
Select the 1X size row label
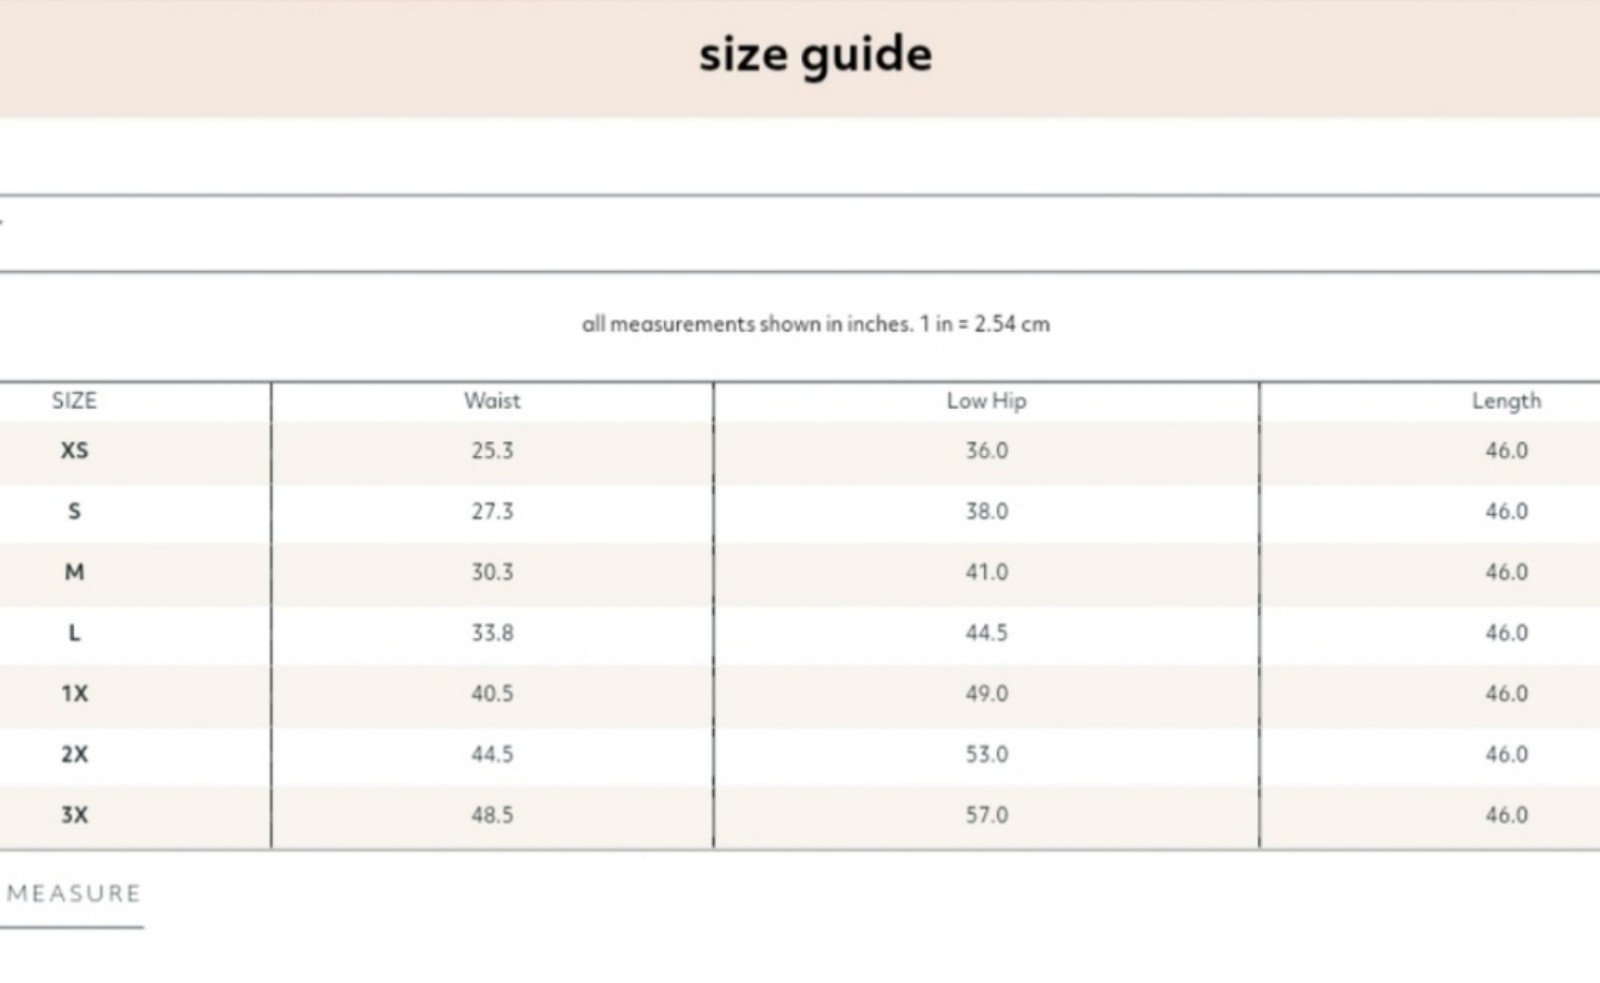(x=74, y=694)
